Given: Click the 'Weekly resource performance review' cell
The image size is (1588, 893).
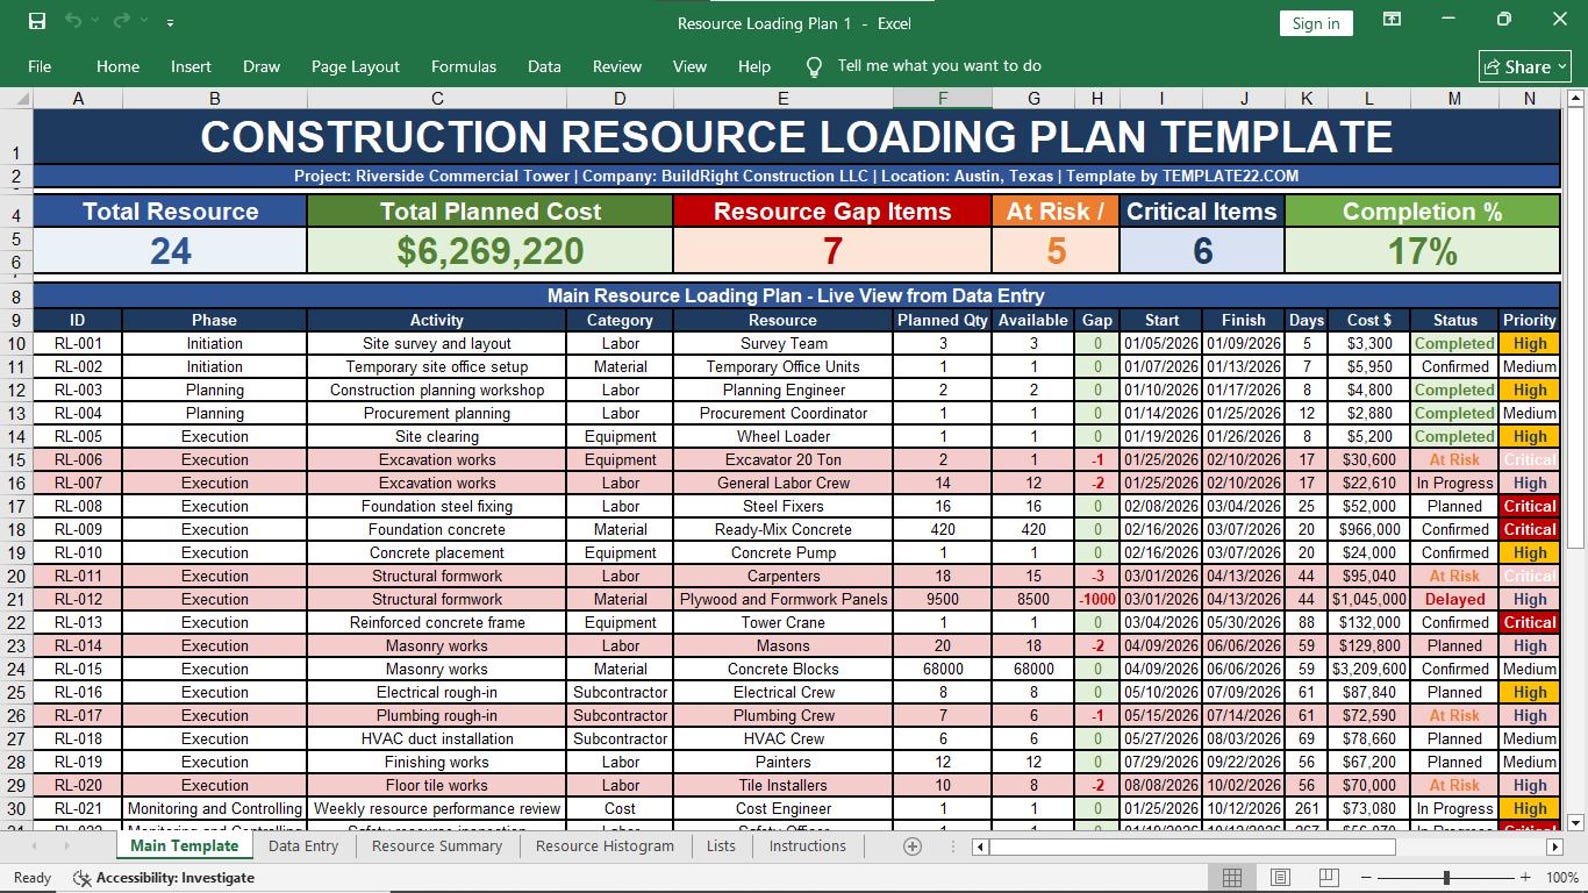Looking at the screenshot, I should coord(437,808).
